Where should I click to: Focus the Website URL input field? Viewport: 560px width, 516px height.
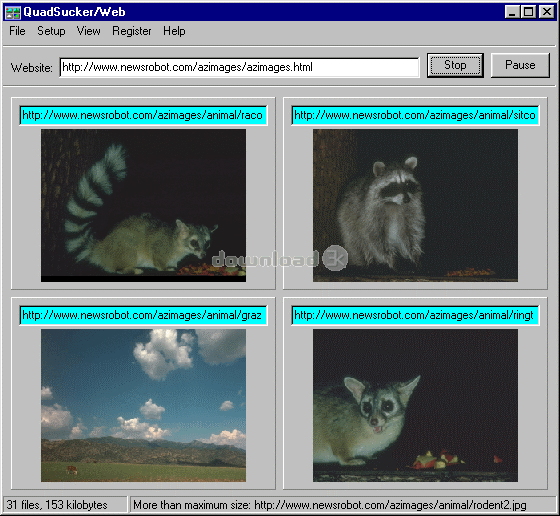tap(239, 67)
